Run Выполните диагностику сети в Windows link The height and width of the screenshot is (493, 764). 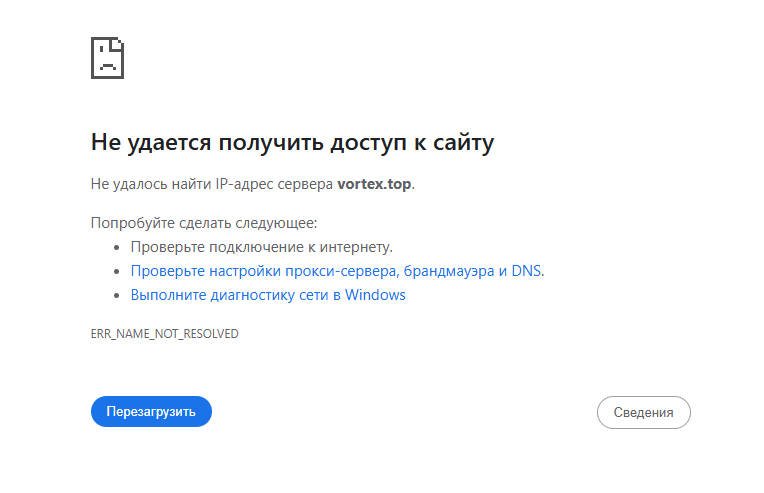coord(268,295)
